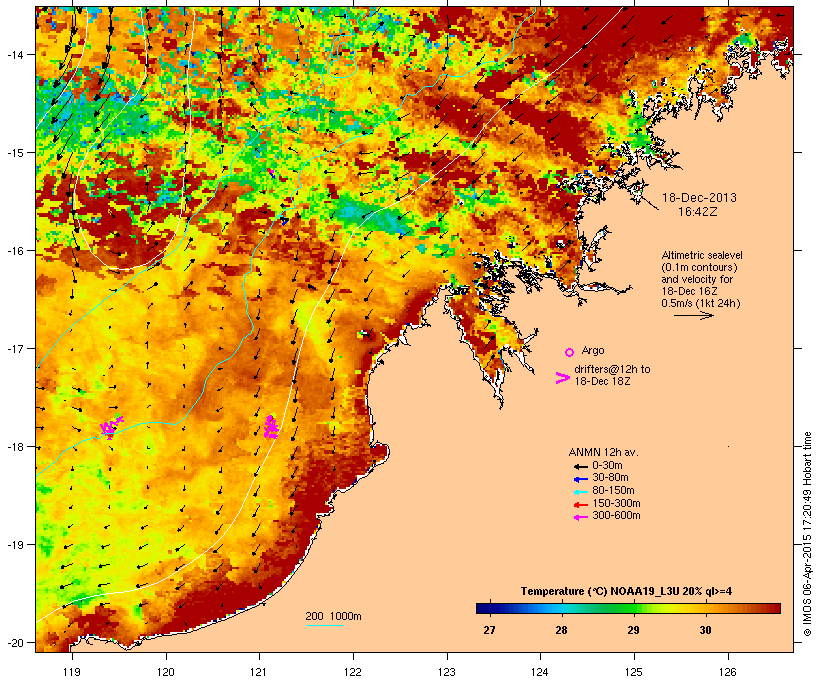Click the IMOS copyright timestamp text

pos(807,534)
